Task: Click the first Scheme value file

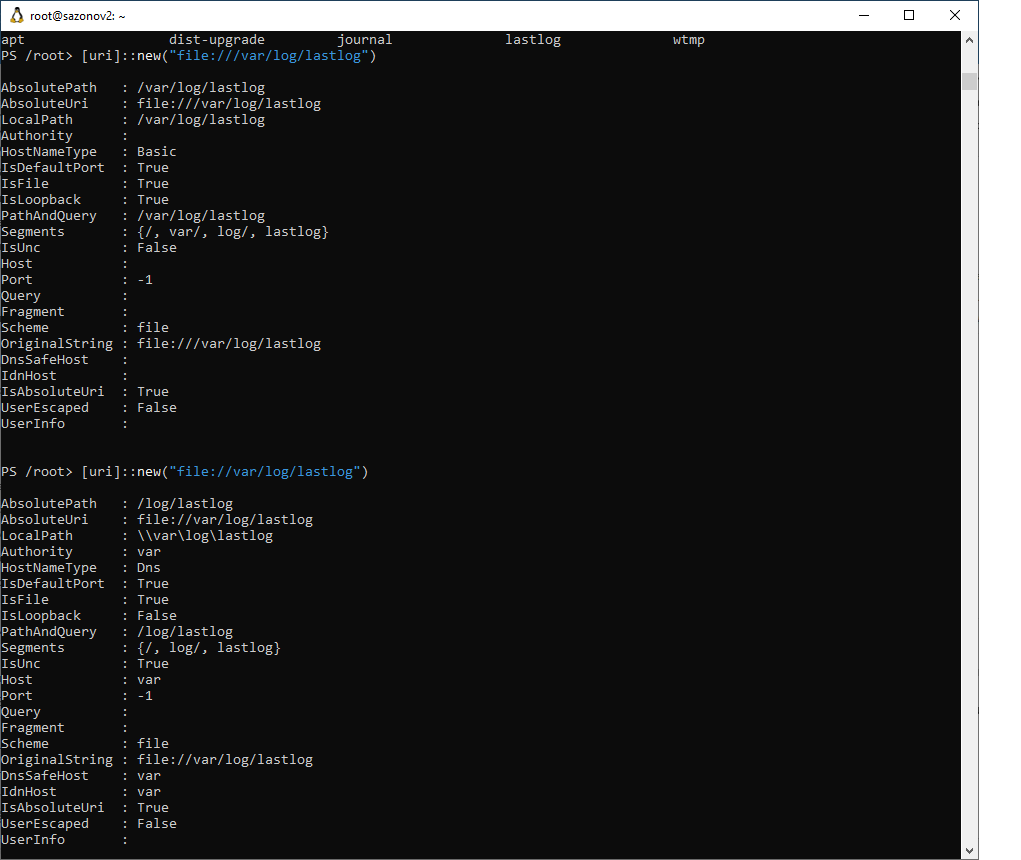Action: pyautogui.click(x=153, y=328)
